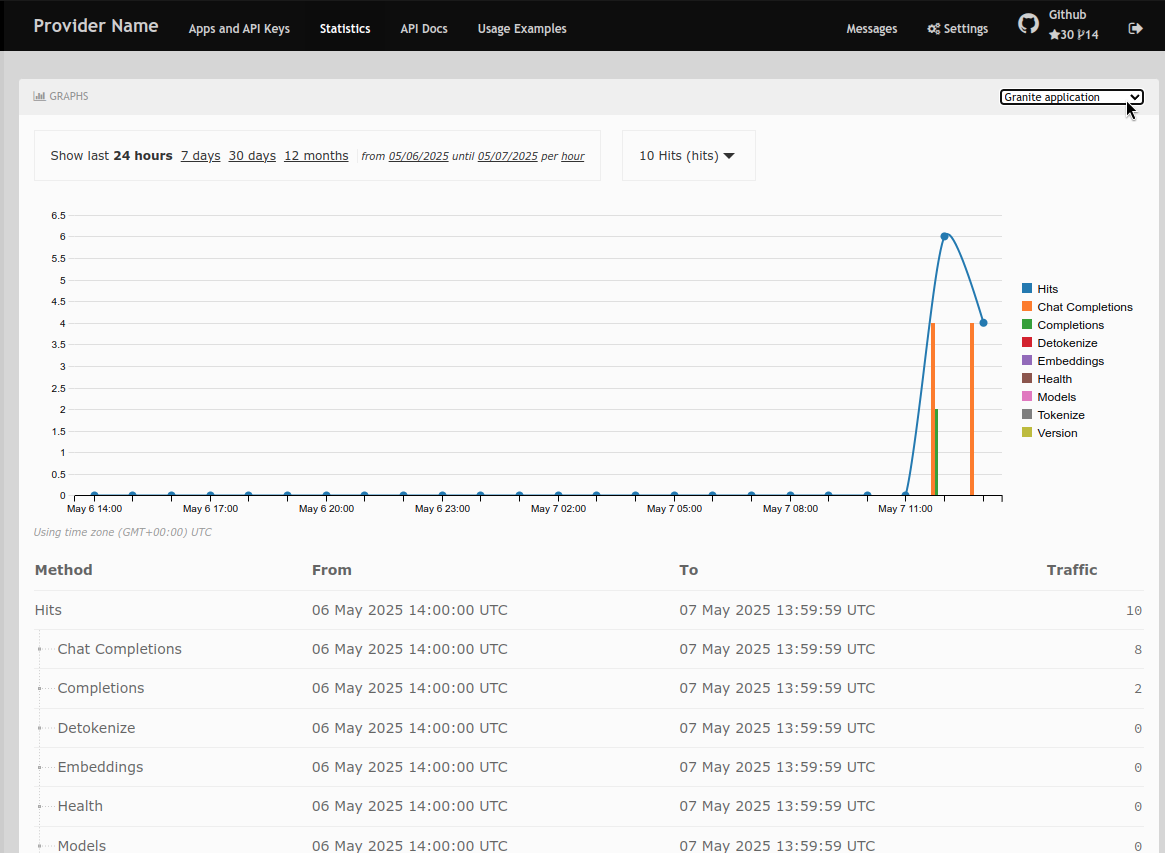1165x853 pixels.
Task: Click the Hits row in table
Action: [588, 610]
